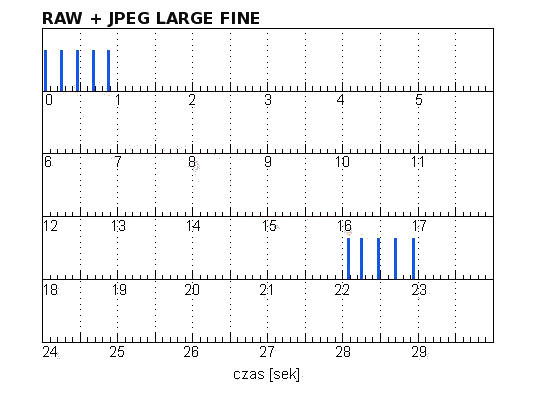Click the axis number 14
Image resolution: width=538 pixels, height=398 pixels.
[x=193, y=226]
